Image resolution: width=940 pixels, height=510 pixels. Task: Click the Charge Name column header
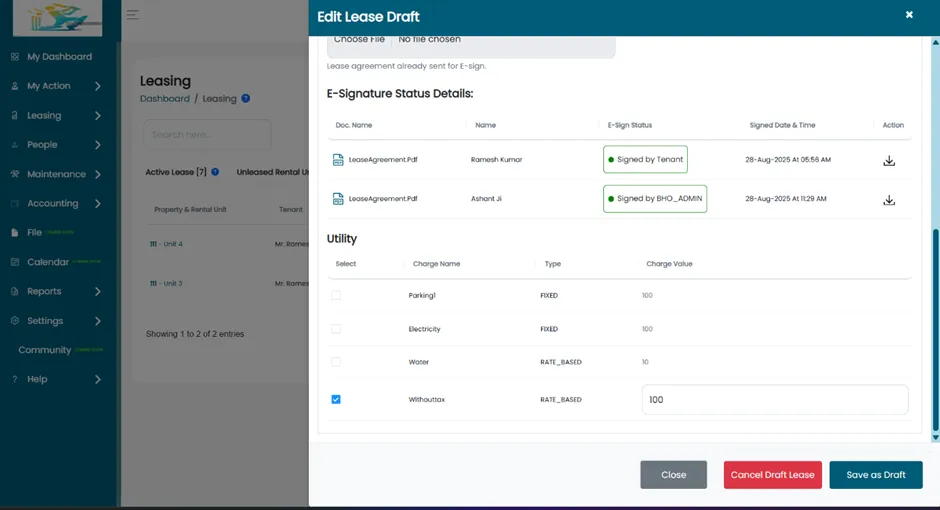coord(436,264)
